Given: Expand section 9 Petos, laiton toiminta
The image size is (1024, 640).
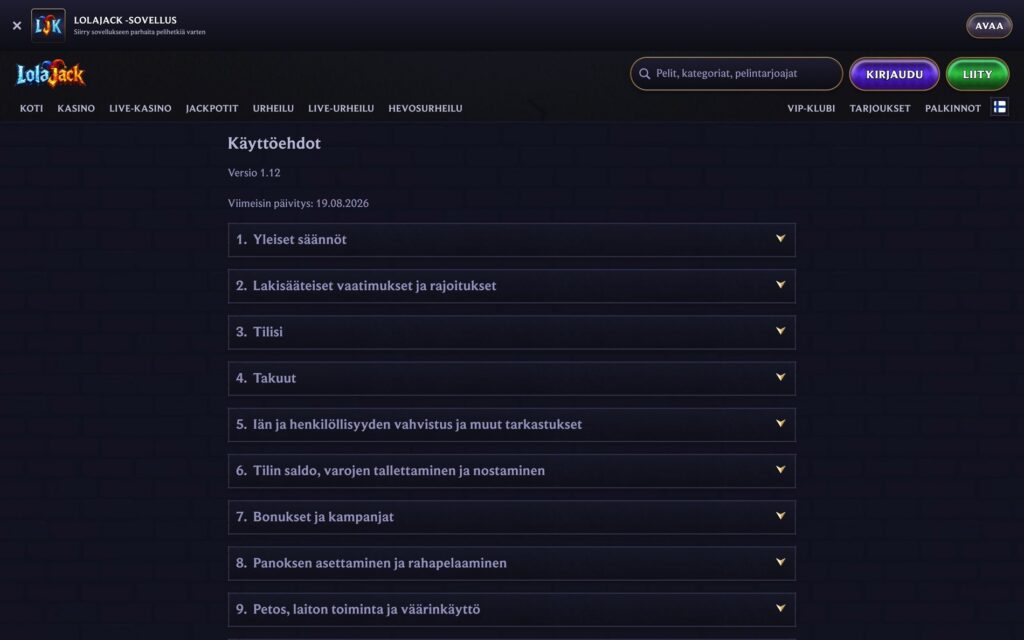Looking at the screenshot, I should tap(511, 609).
